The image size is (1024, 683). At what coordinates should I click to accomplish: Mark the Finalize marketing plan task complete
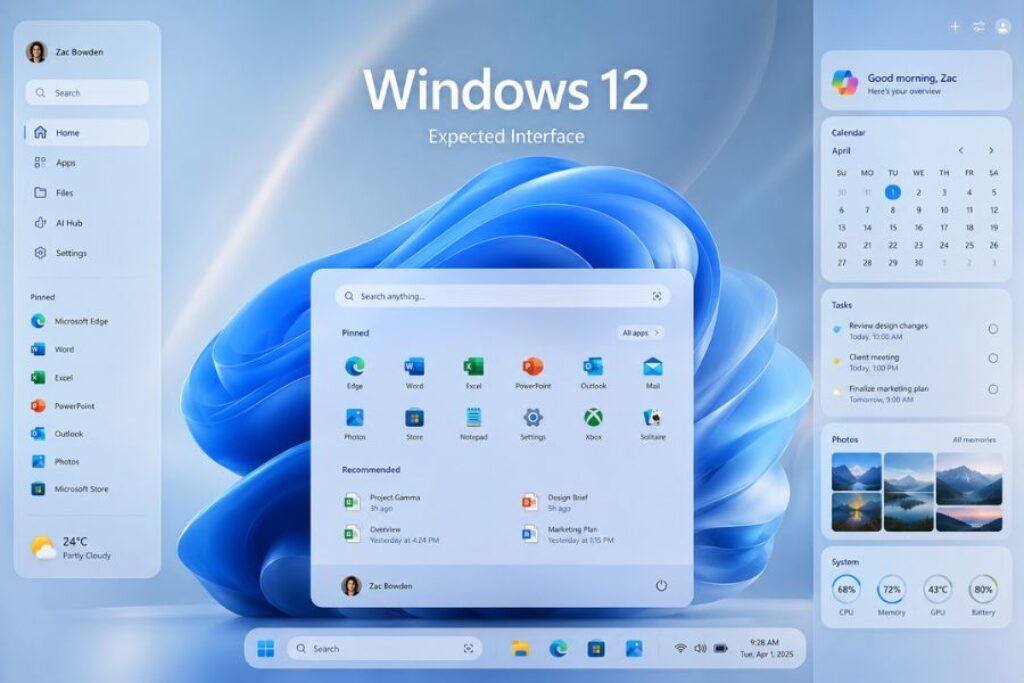pos(993,389)
